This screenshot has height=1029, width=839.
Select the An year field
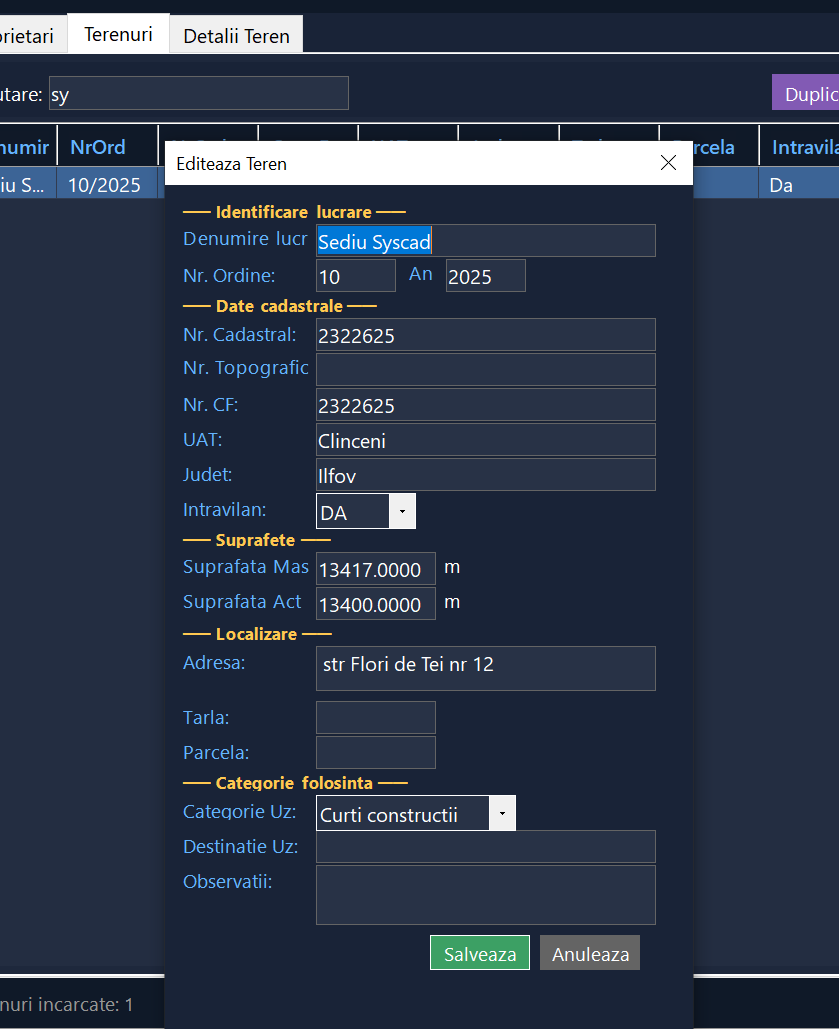coord(485,276)
